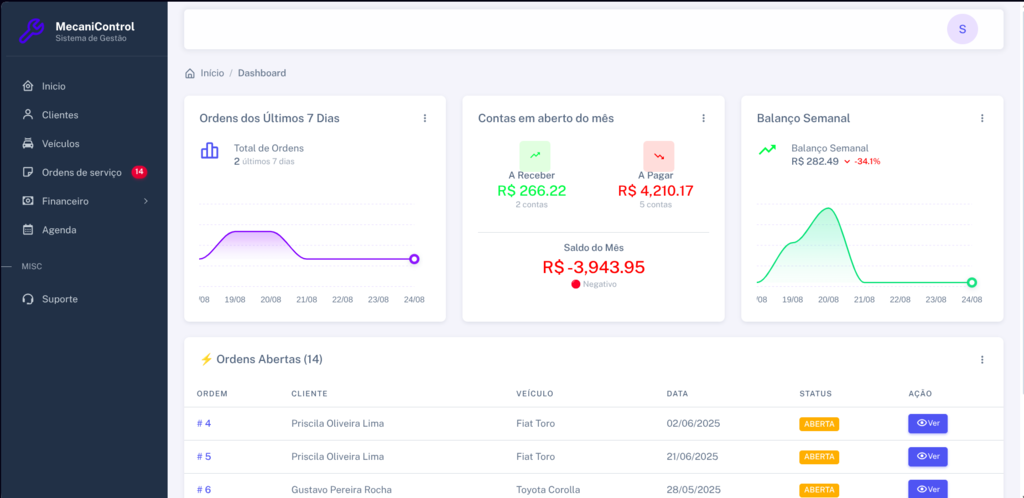Click the MecaniControl wrench logo icon

tap(32, 31)
